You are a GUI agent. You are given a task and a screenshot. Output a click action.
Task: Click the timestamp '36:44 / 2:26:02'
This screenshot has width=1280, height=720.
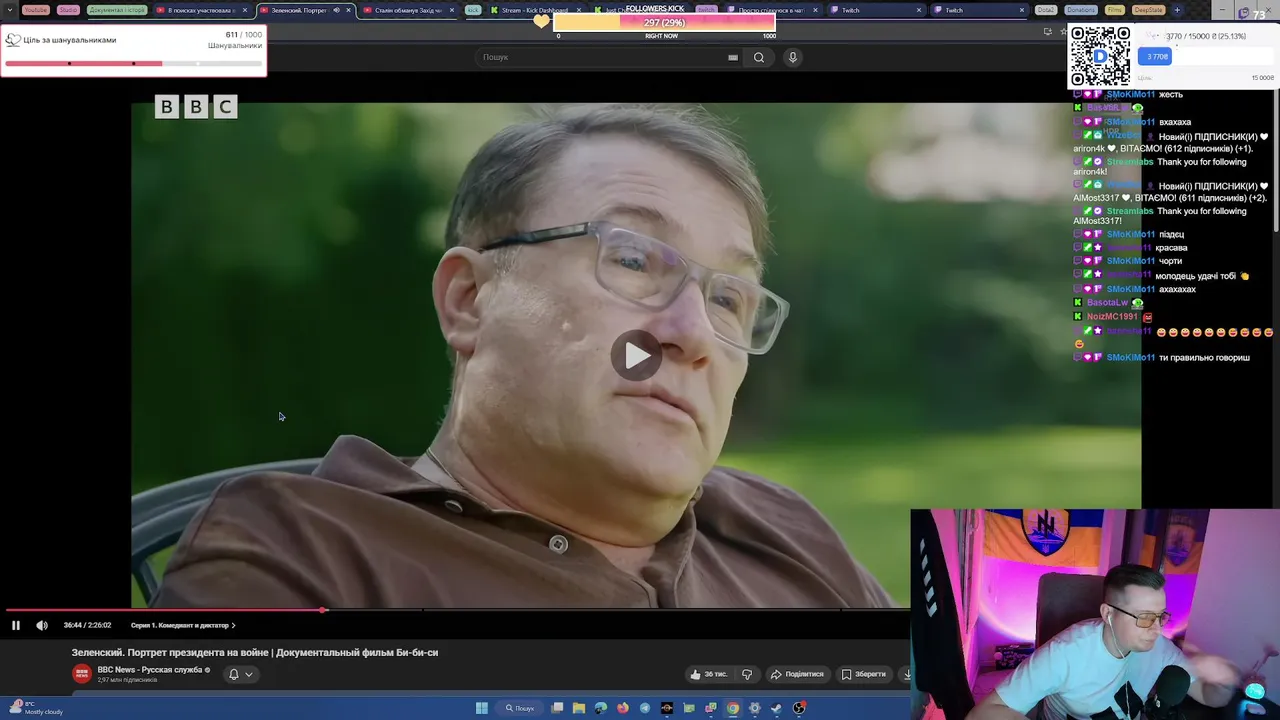[87, 625]
